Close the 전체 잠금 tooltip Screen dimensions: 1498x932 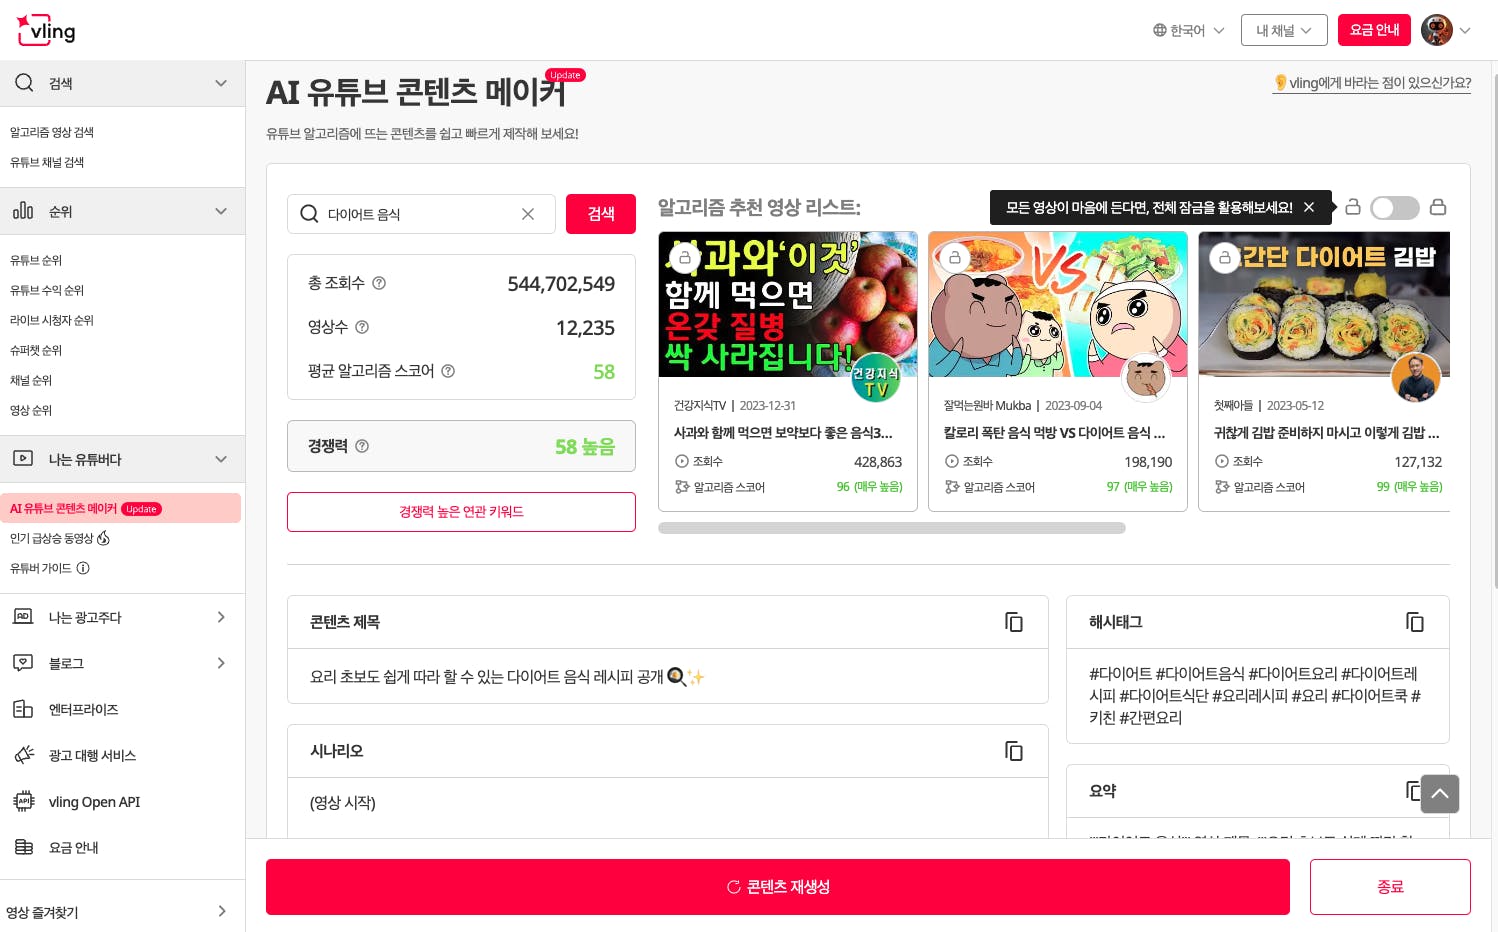[x=1309, y=207]
